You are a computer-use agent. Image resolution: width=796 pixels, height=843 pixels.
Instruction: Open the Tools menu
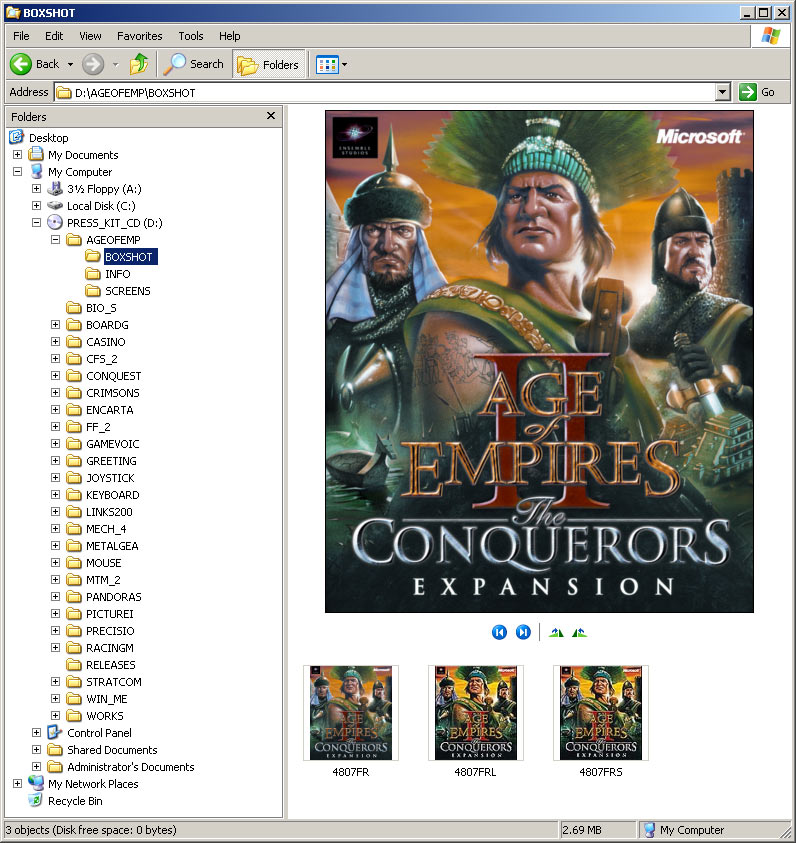click(190, 36)
